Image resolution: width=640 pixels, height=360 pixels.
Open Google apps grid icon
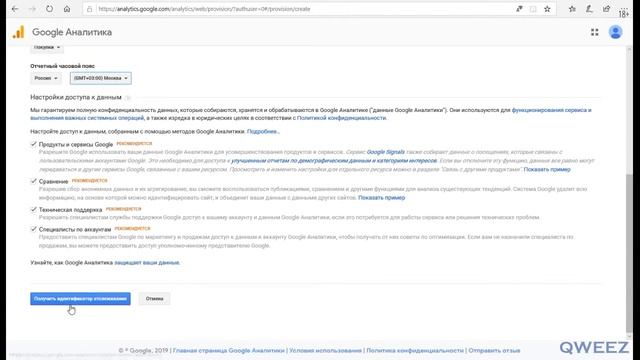coord(594,32)
